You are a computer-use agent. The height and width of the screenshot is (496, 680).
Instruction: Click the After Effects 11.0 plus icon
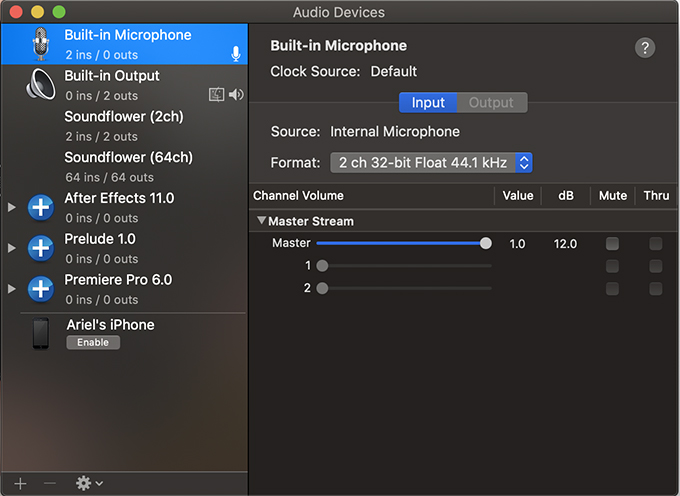[41, 207]
